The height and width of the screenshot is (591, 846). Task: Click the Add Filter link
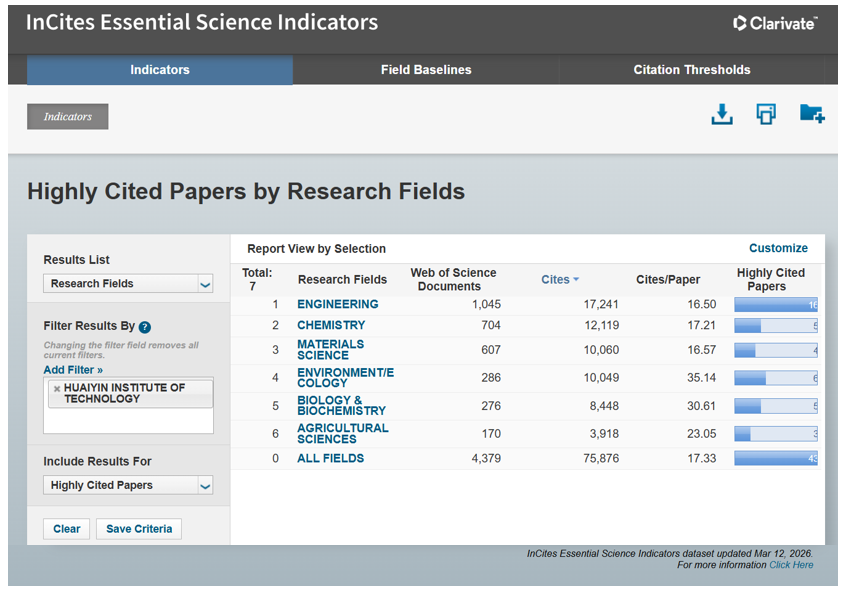(x=73, y=370)
